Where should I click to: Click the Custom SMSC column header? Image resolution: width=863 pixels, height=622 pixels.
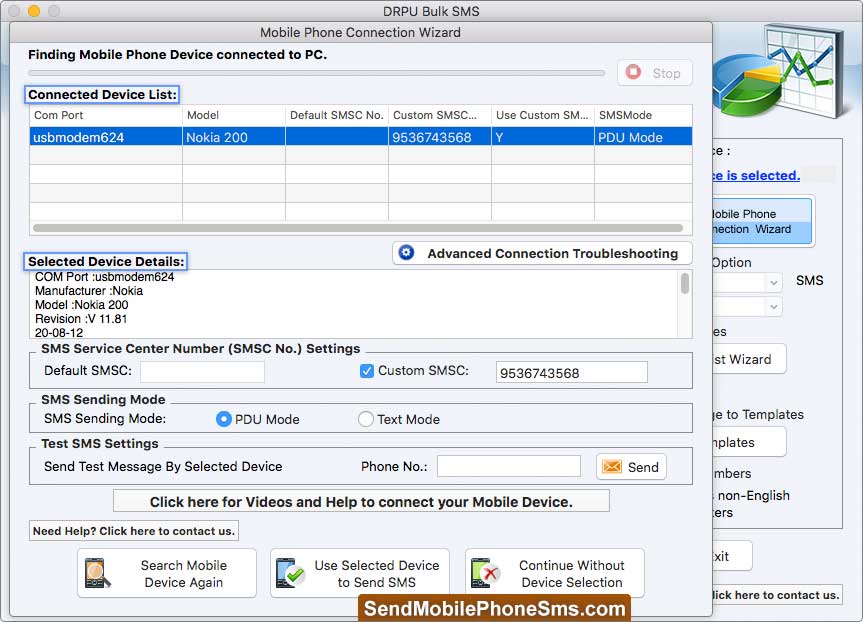pyautogui.click(x=440, y=115)
